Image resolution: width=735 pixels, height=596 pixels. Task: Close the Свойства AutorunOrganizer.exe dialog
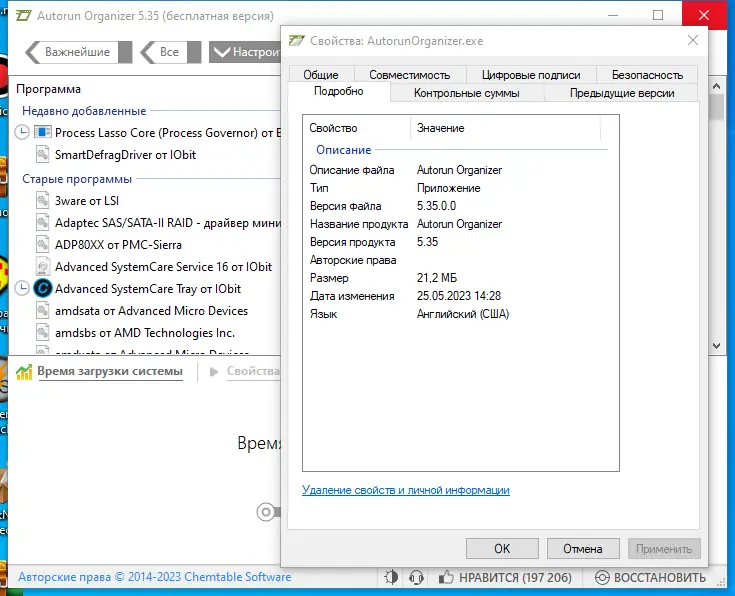[x=693, y=40]
